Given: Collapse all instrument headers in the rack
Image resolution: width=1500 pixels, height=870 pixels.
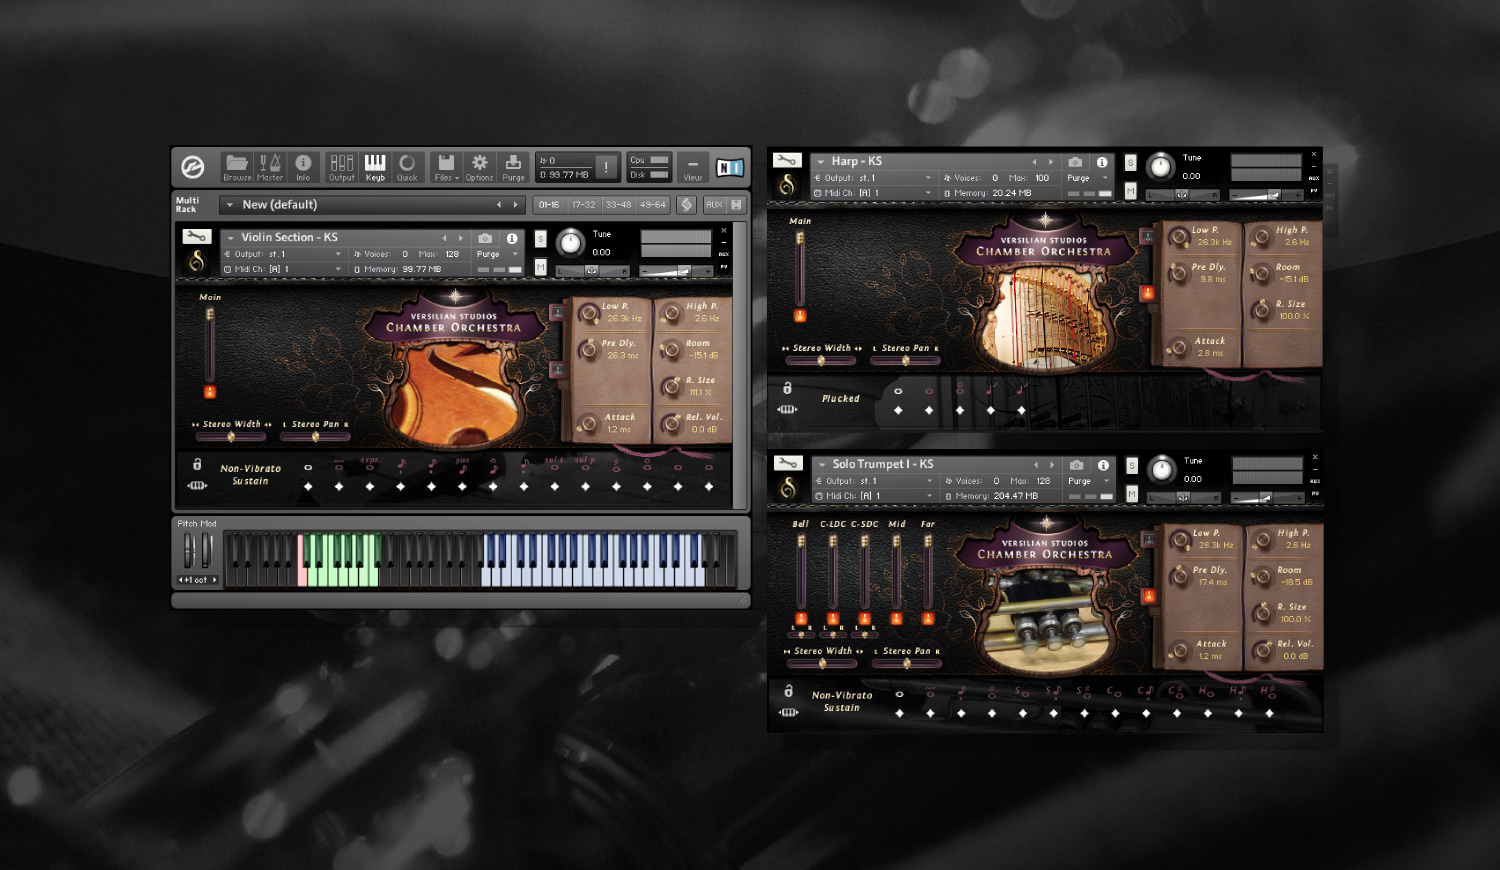Looking at the screenshot, I should tap(737, 205).
